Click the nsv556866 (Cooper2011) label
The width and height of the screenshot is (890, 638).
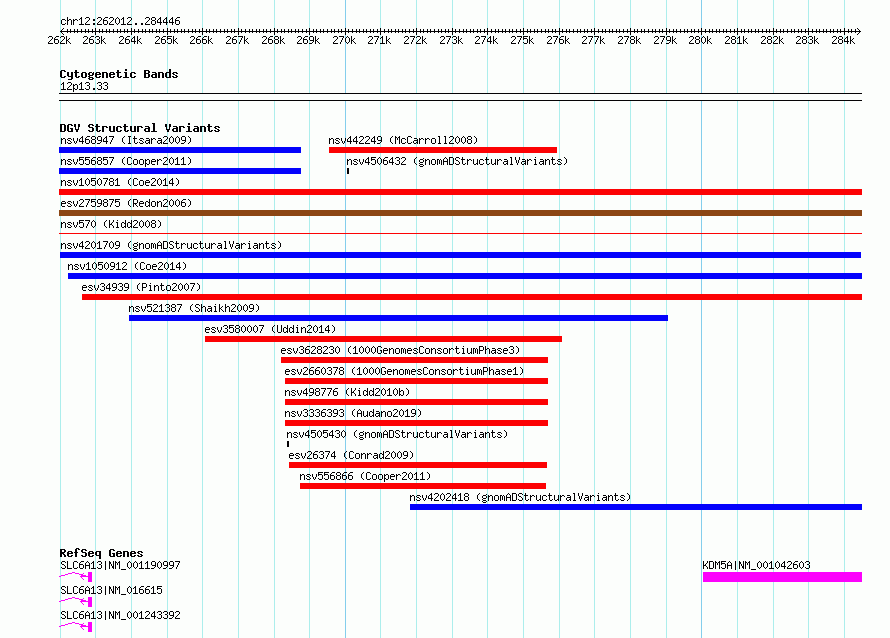click(365, 476)
